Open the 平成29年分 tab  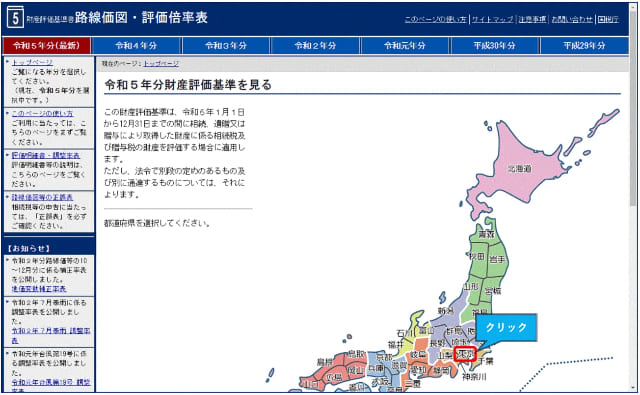[x=584, y=46]
